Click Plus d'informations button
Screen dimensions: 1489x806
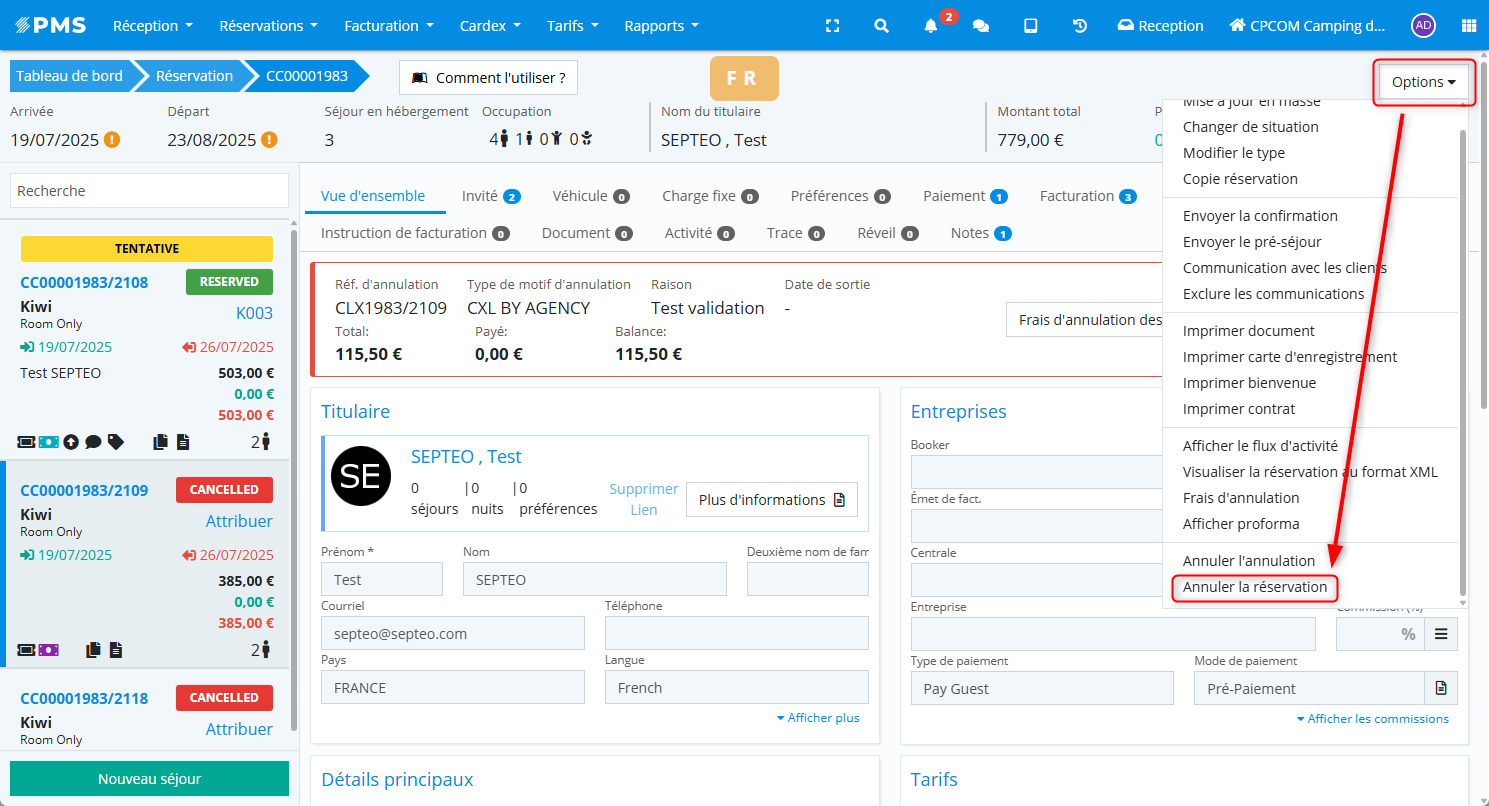[x=771, y=500]
